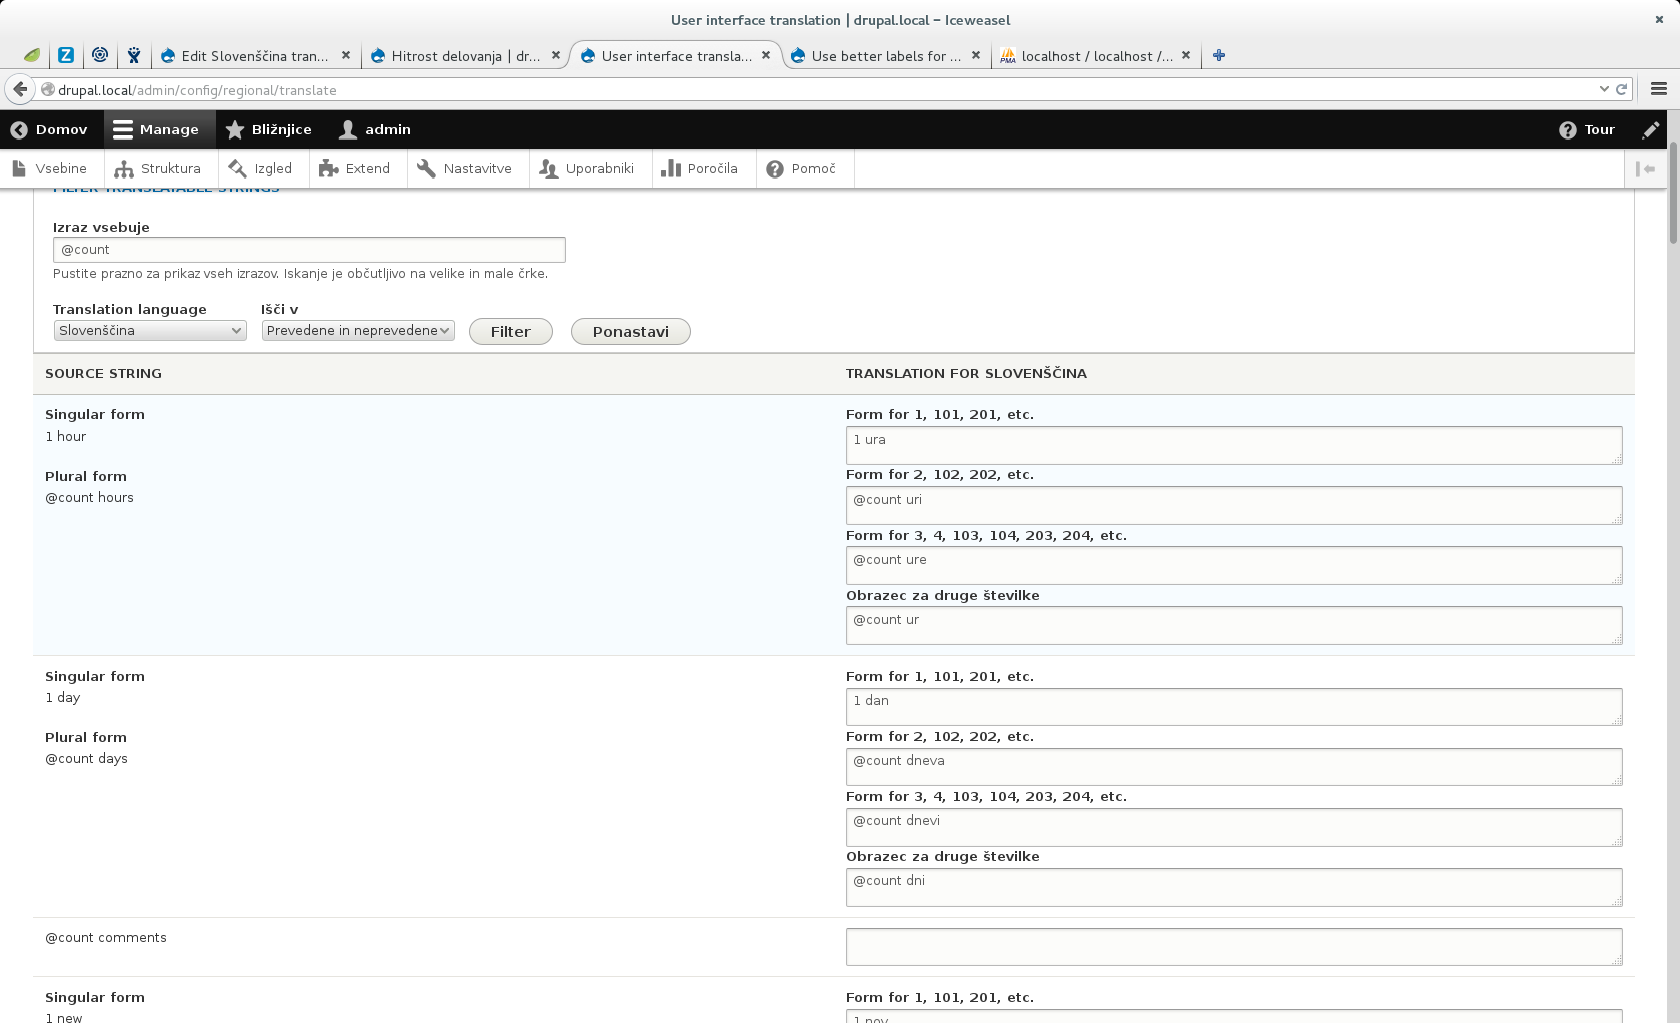
Task: Open the Extend modules page
Action: coord(356,168)
